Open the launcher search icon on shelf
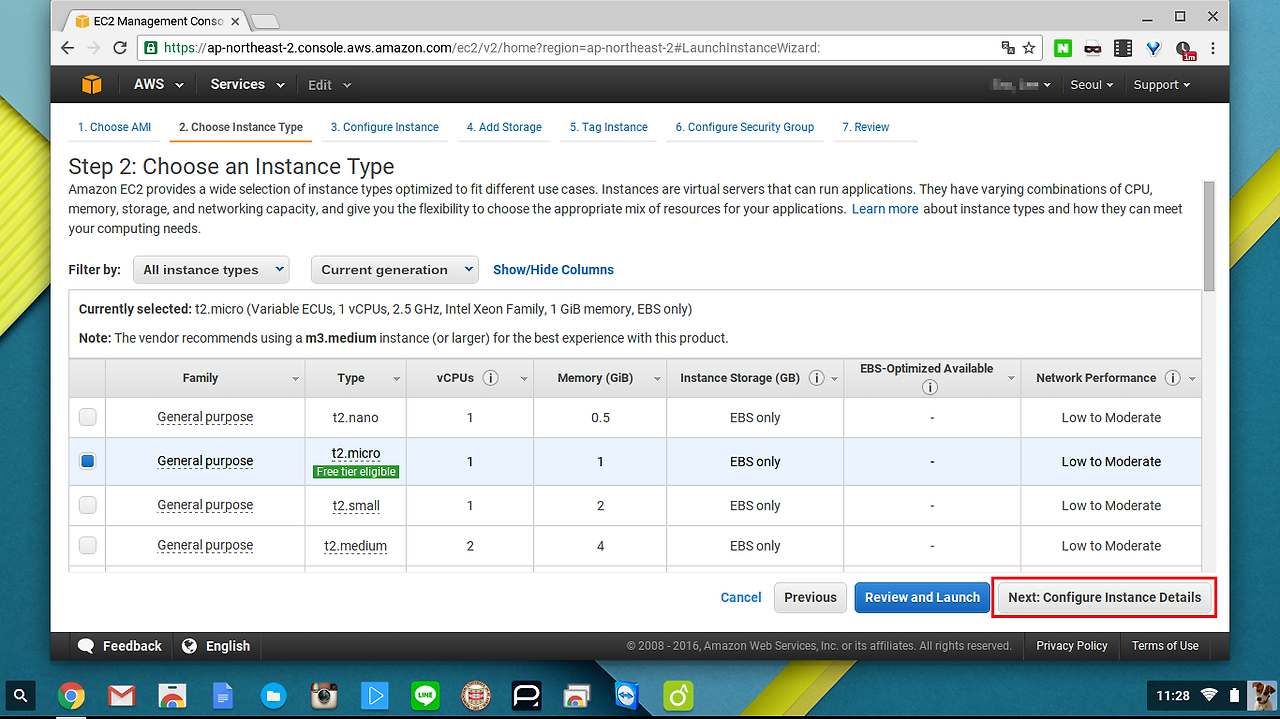This screenshot has width=1280, height=719. [21, 694]
